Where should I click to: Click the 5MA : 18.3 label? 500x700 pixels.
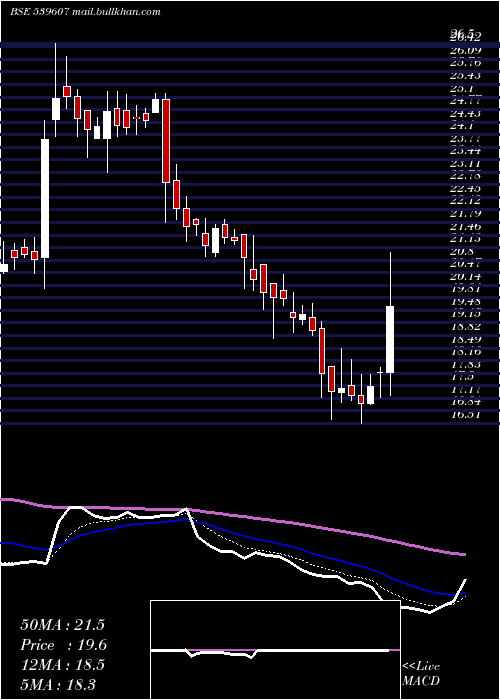58,684
